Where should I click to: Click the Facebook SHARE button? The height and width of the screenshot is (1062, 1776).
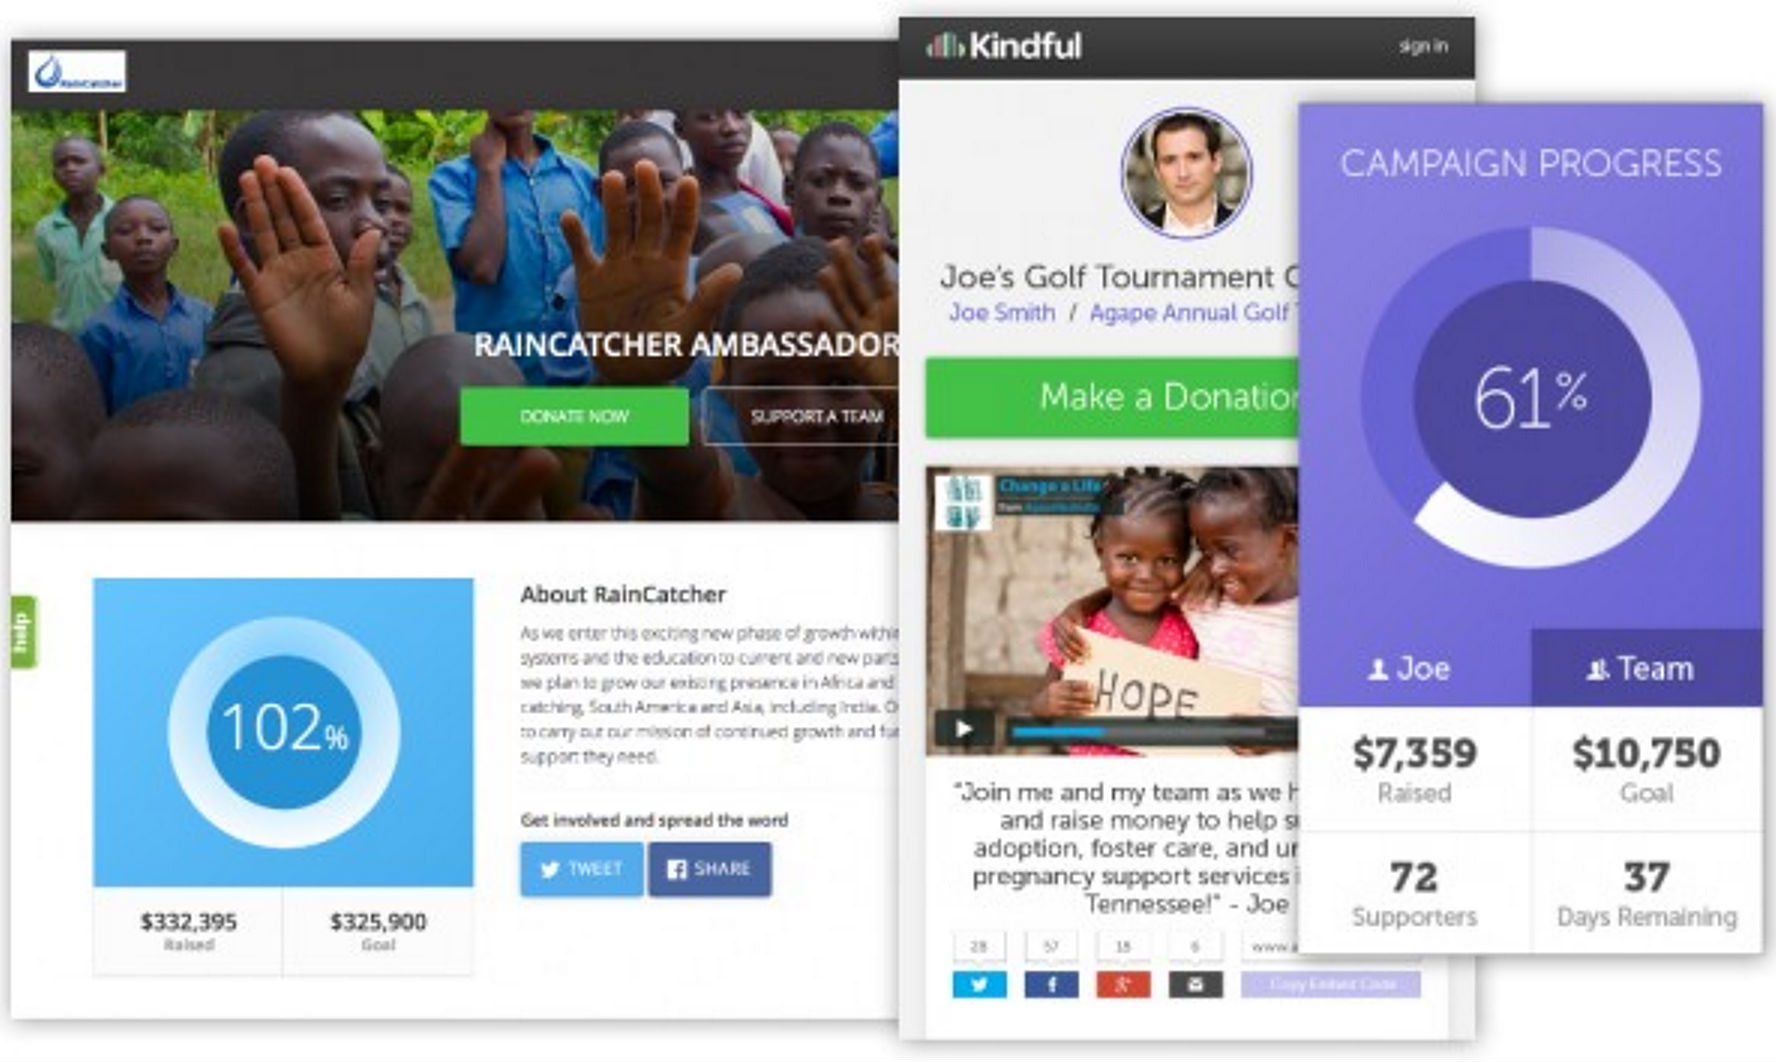point(709,869)
